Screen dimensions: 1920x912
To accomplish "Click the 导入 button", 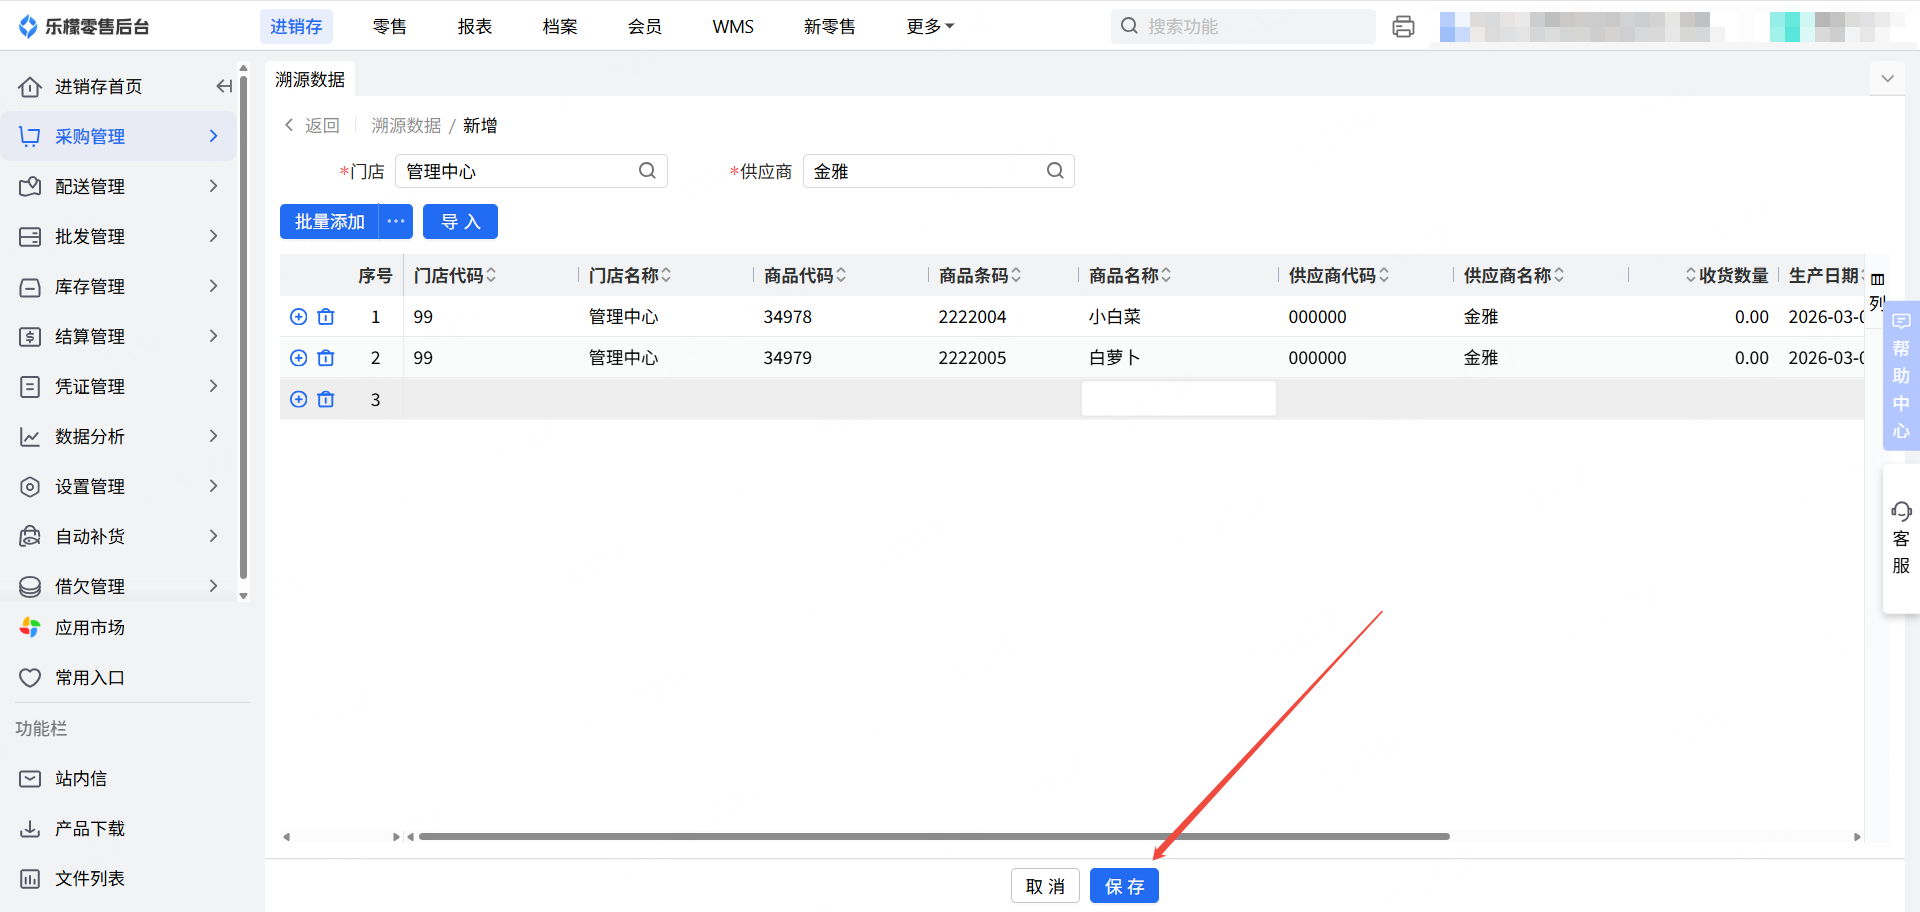I will 460,222.
